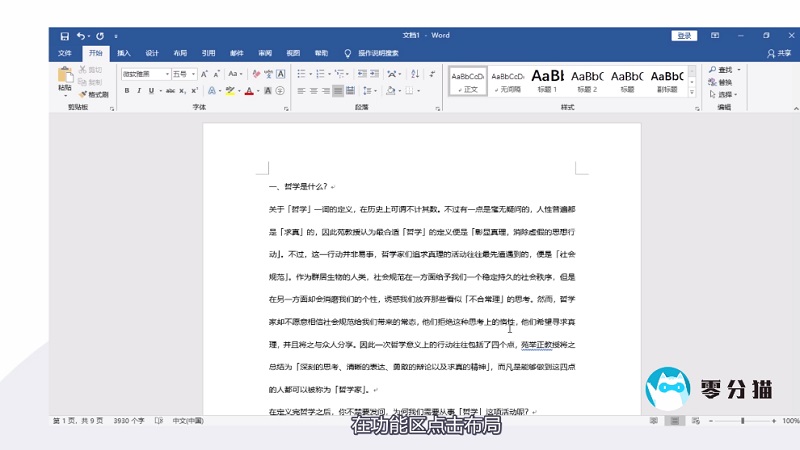Click the Replace (替换) icon
Viewport: 800px width, 450px height.
[x=720, y=82]
